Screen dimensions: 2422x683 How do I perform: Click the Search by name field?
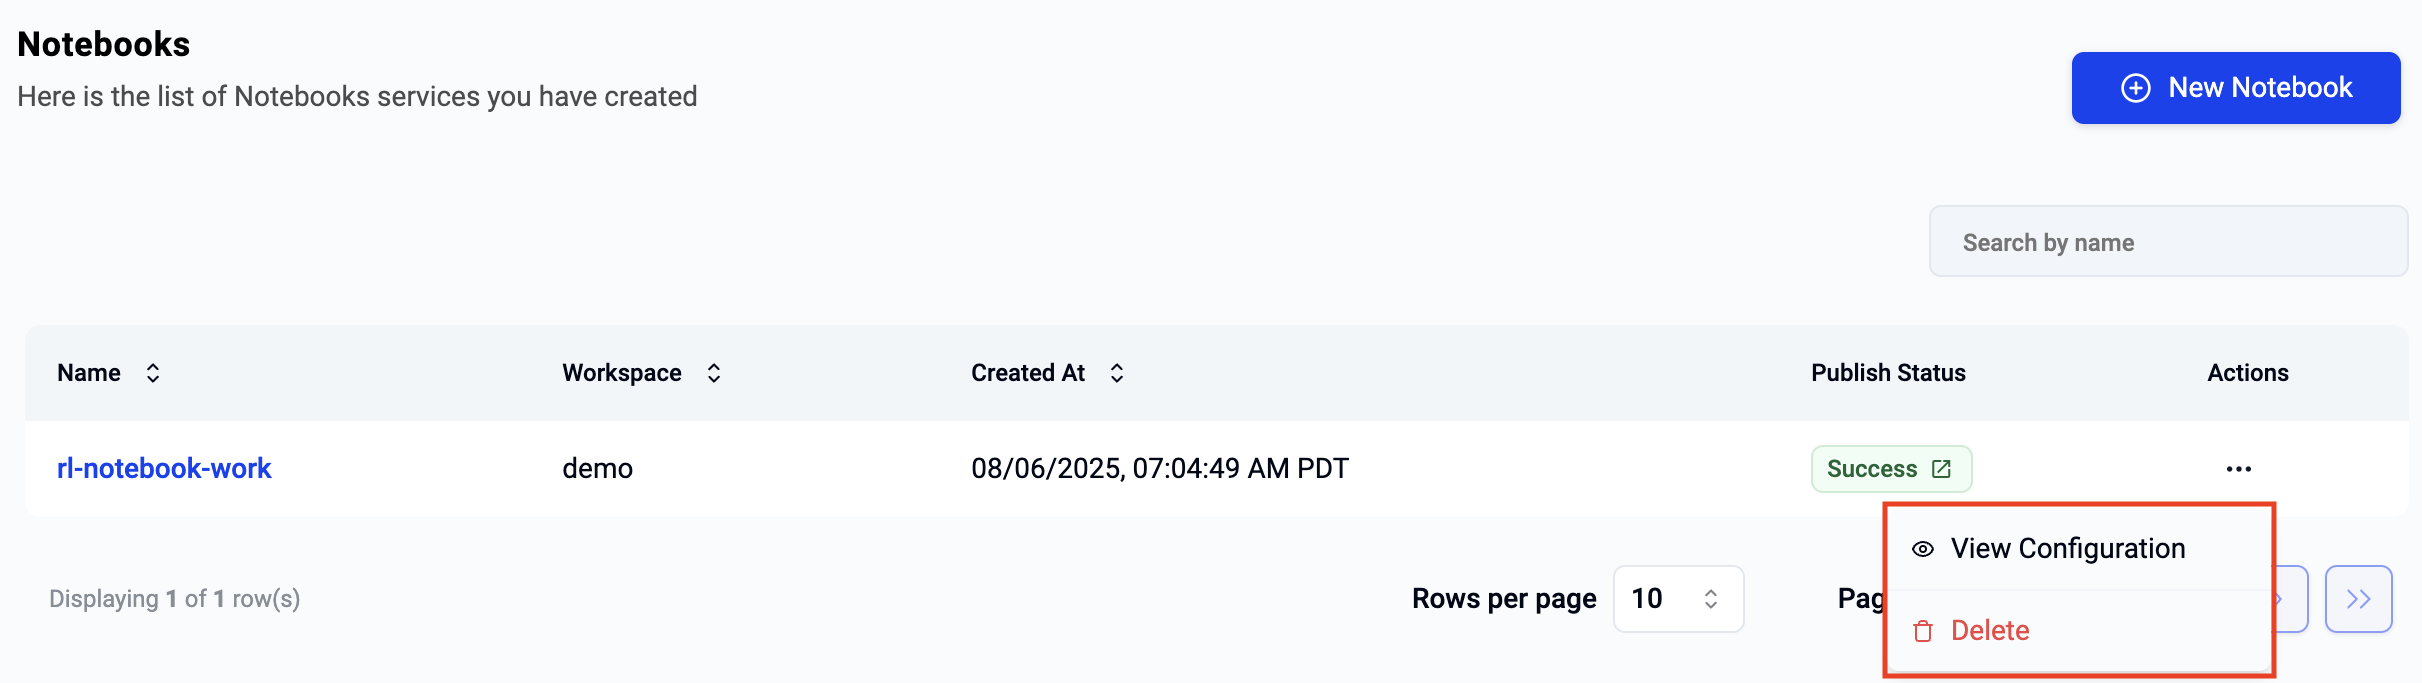click(x=2168, y=242)
